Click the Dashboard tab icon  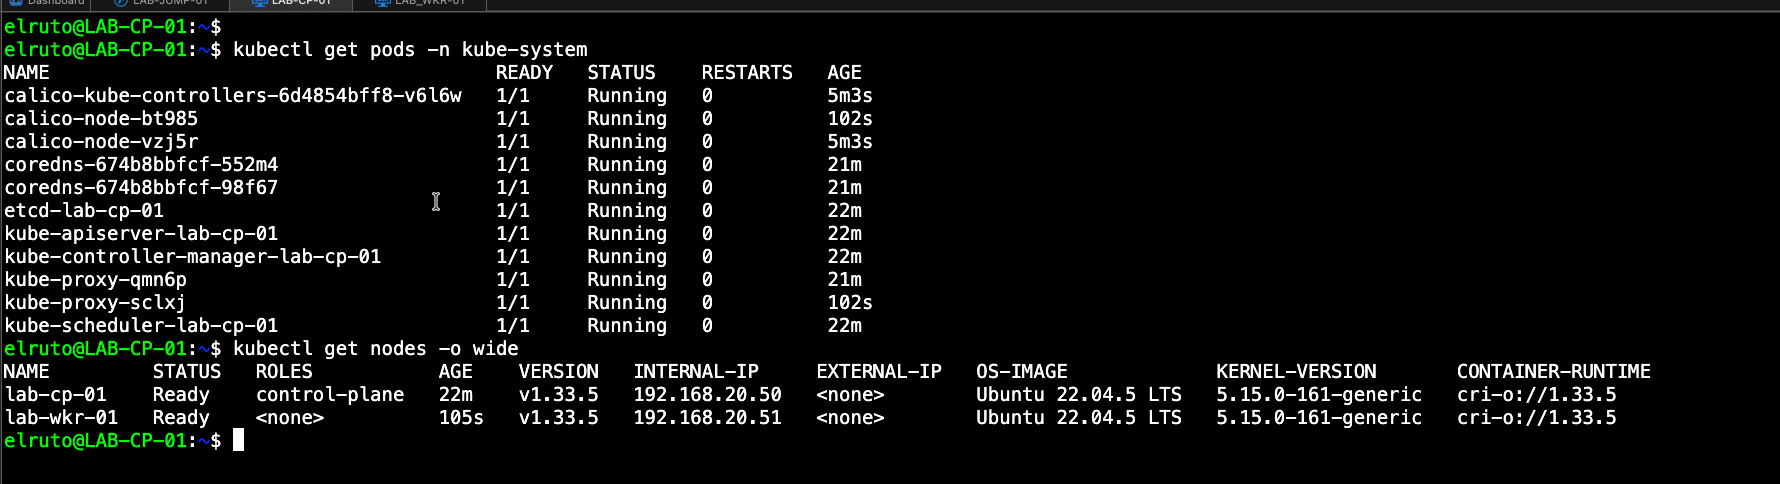point(16,3)
